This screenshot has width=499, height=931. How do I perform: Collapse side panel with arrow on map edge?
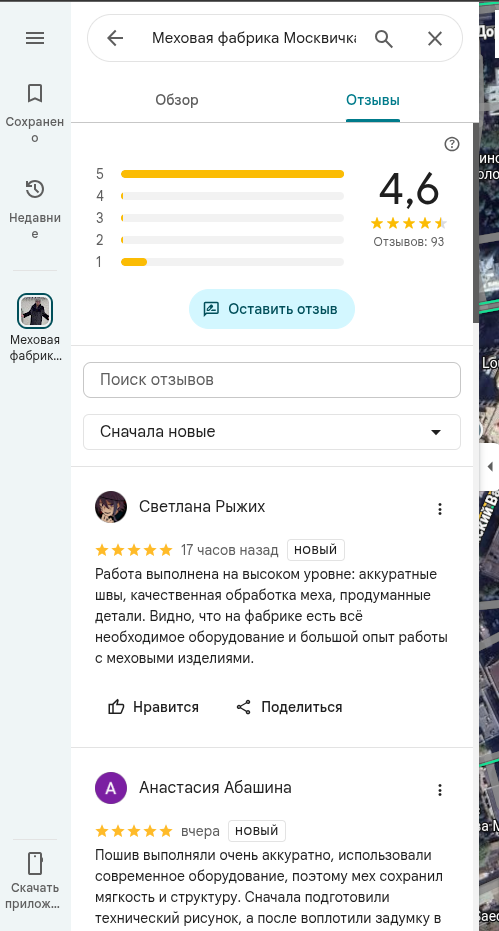pyautogui.click(x=489, y=466)
